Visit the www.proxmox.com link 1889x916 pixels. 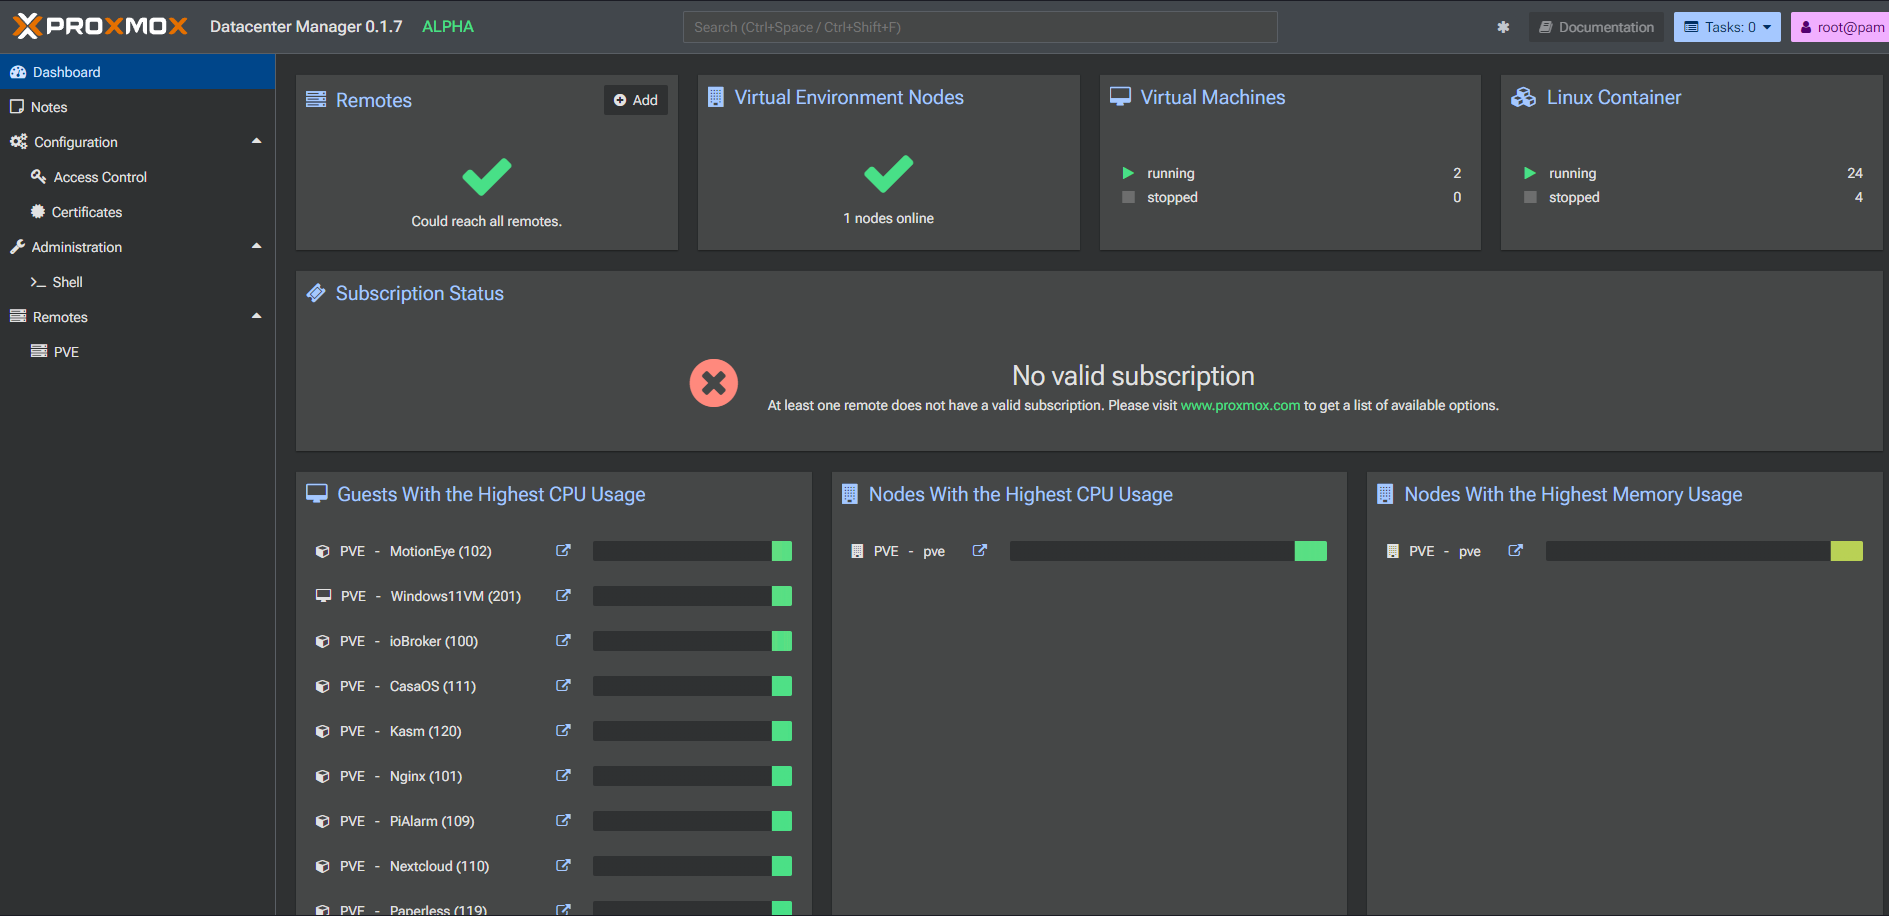[x=1240, y=405]
